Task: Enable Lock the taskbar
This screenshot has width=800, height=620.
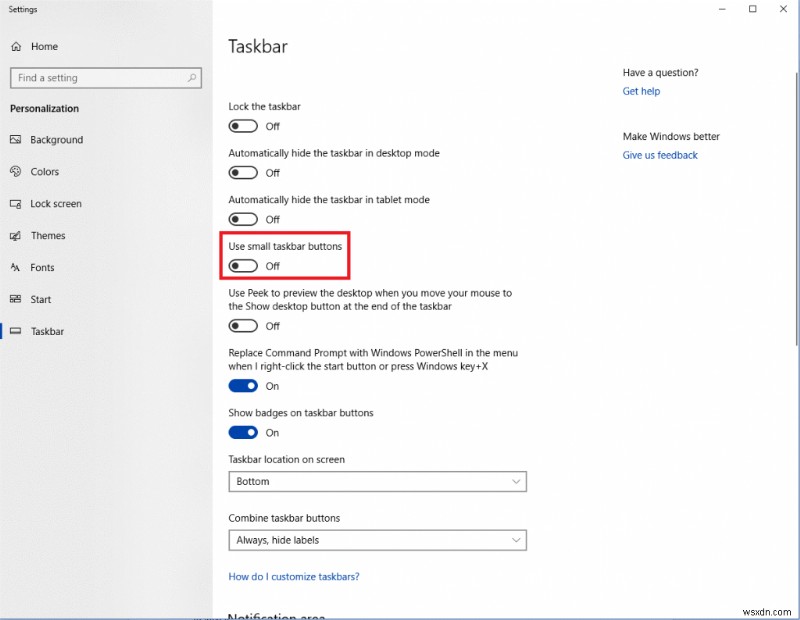Action: click(243, 126)
